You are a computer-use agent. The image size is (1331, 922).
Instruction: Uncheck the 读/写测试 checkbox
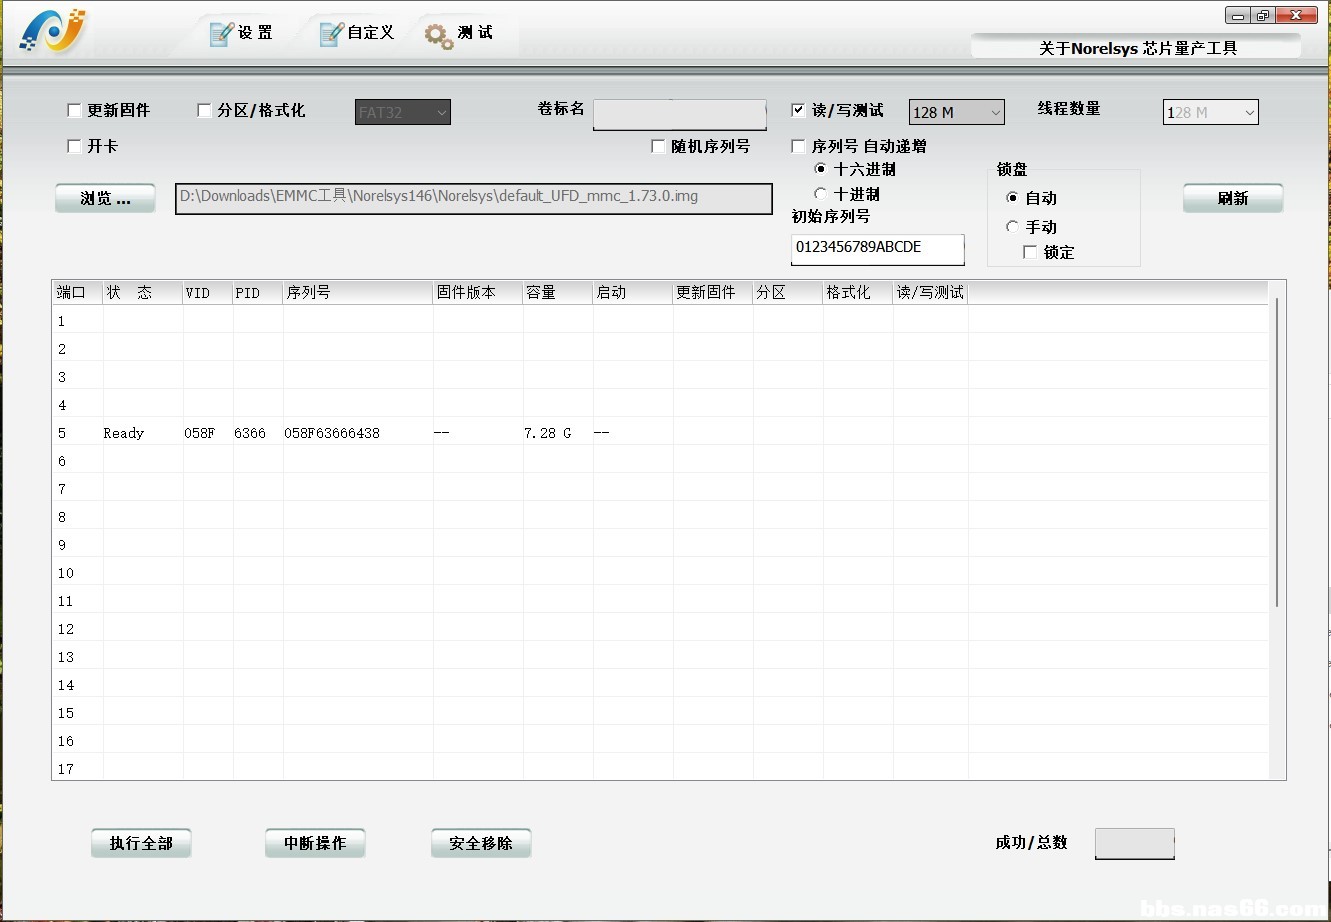click(x=798, y=110)
